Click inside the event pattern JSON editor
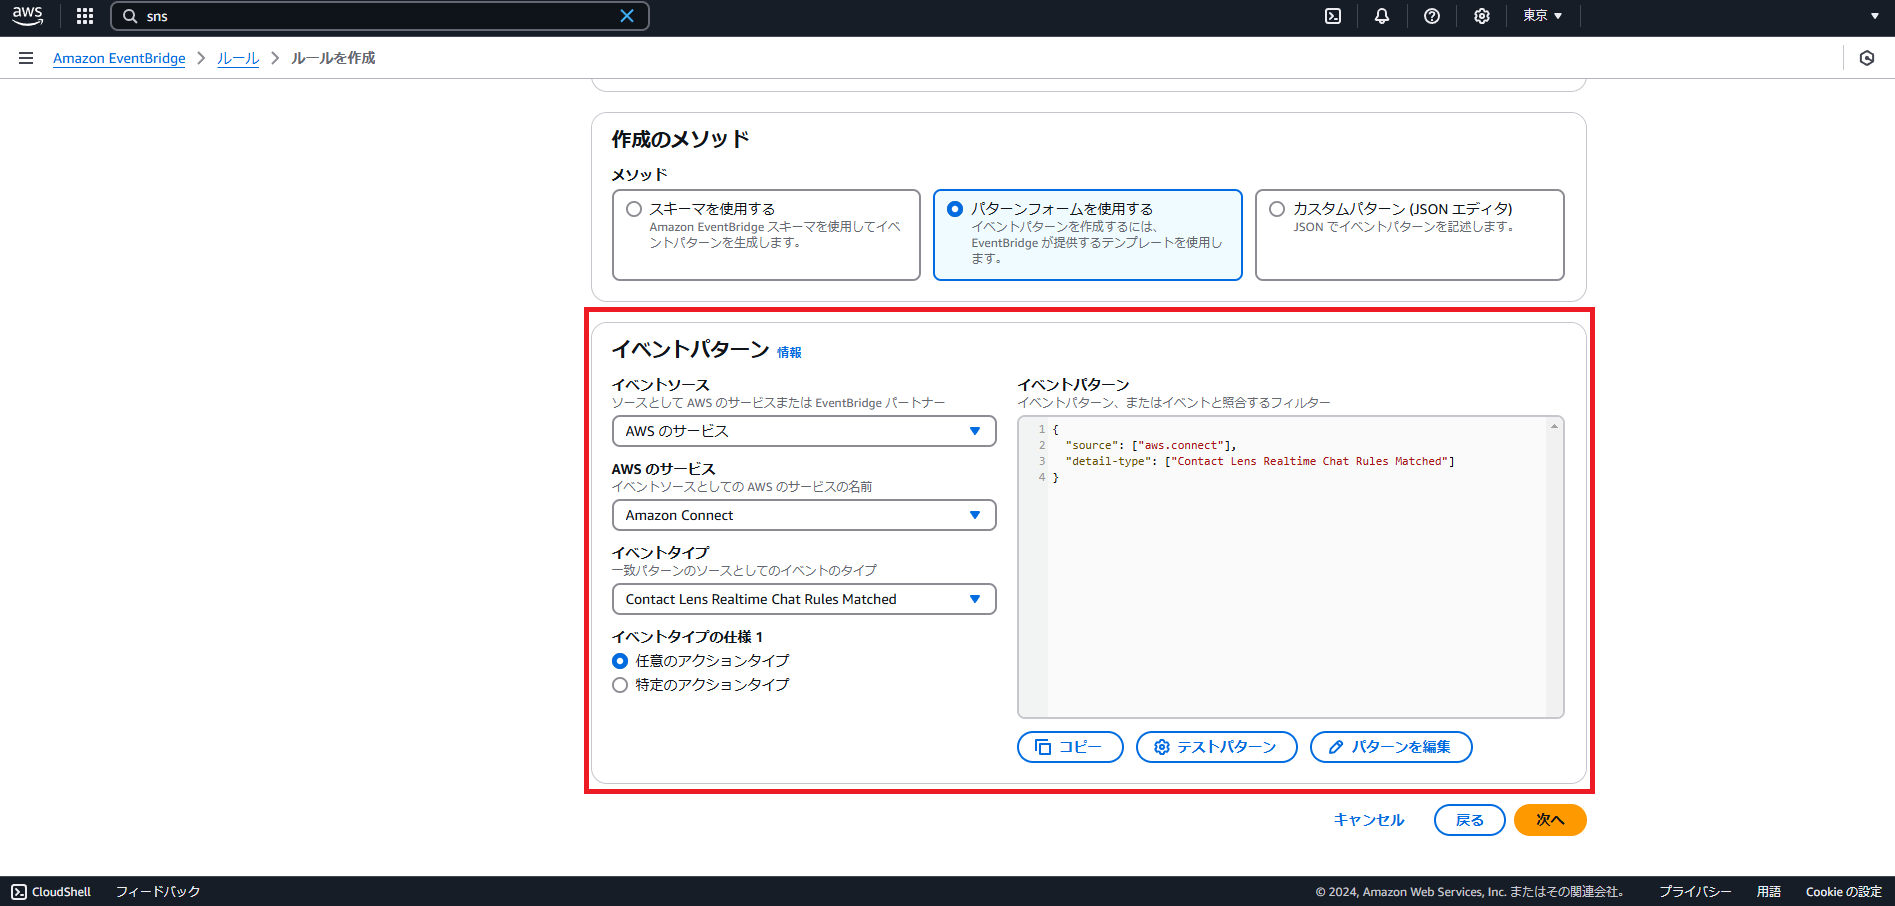 click(x=1290, y=567)
